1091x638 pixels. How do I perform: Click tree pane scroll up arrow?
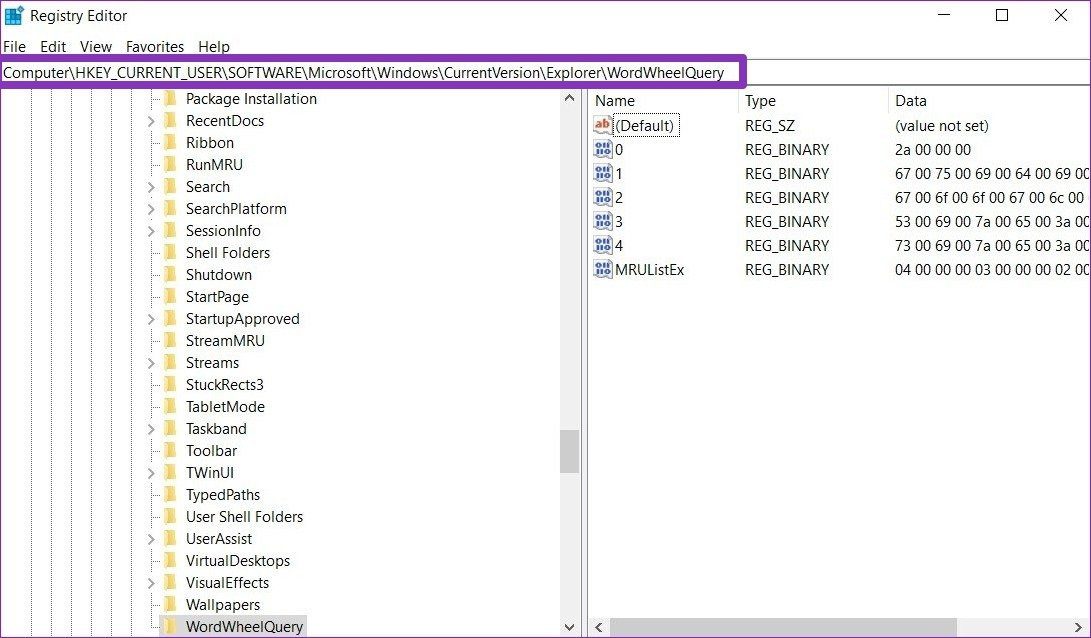pos(569,98)
